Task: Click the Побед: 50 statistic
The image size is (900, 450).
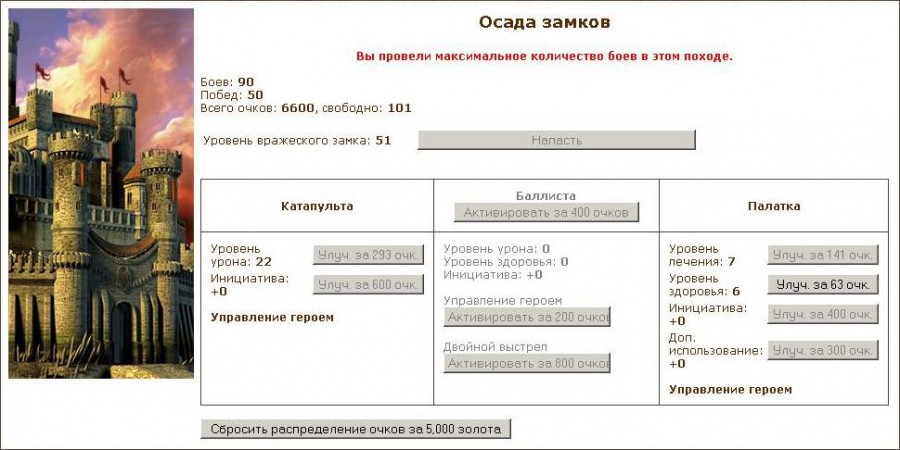Action: (231, 95)
